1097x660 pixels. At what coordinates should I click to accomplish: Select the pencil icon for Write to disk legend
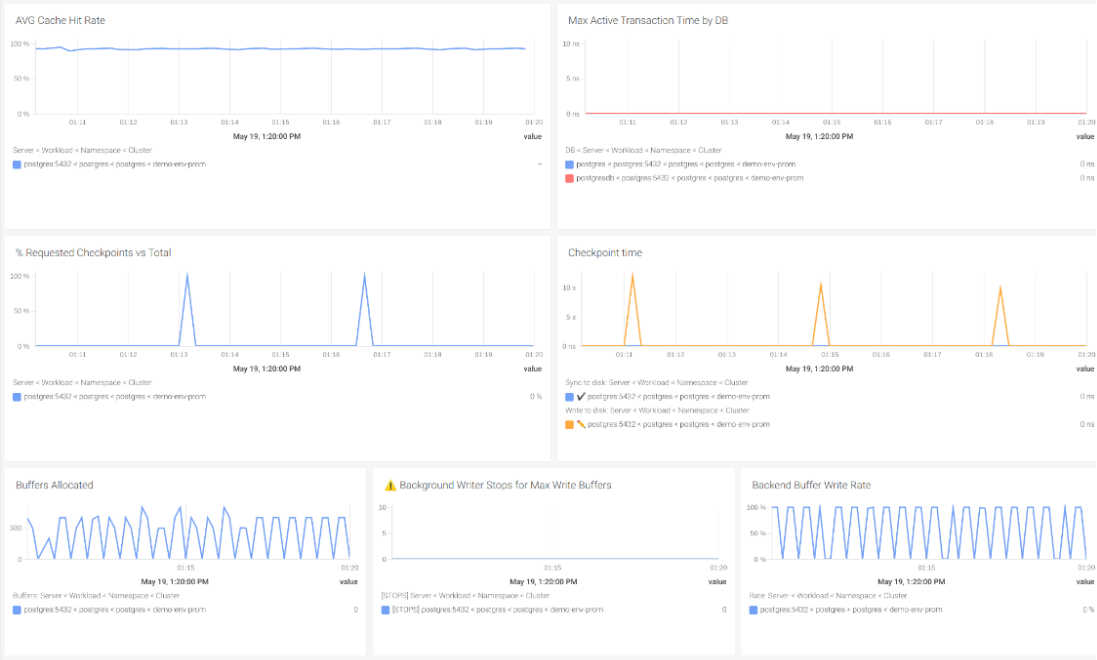[581, 423]
